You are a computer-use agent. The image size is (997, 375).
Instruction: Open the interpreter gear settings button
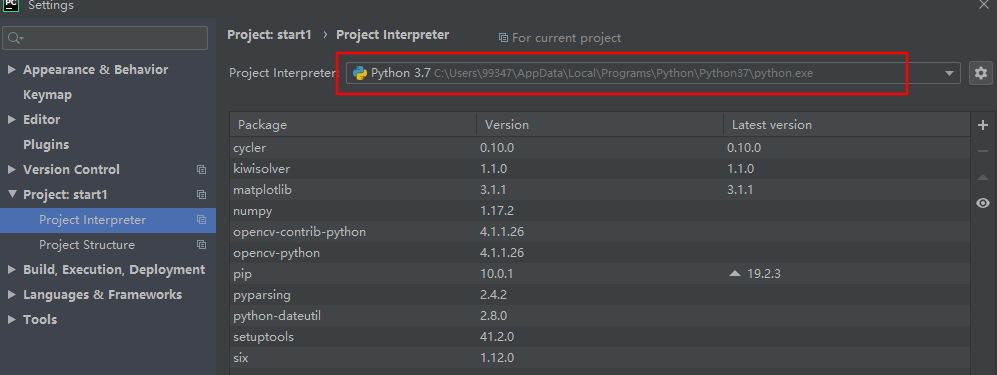(x=980, y=73)
